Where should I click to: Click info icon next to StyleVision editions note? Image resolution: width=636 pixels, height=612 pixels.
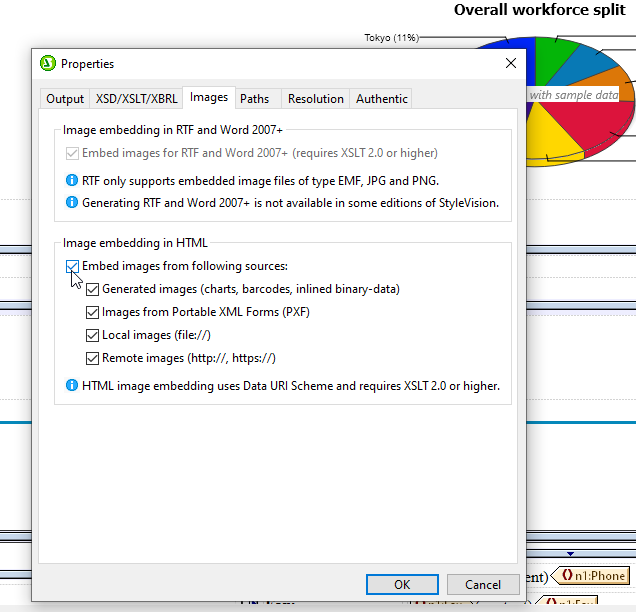(71, 202)
